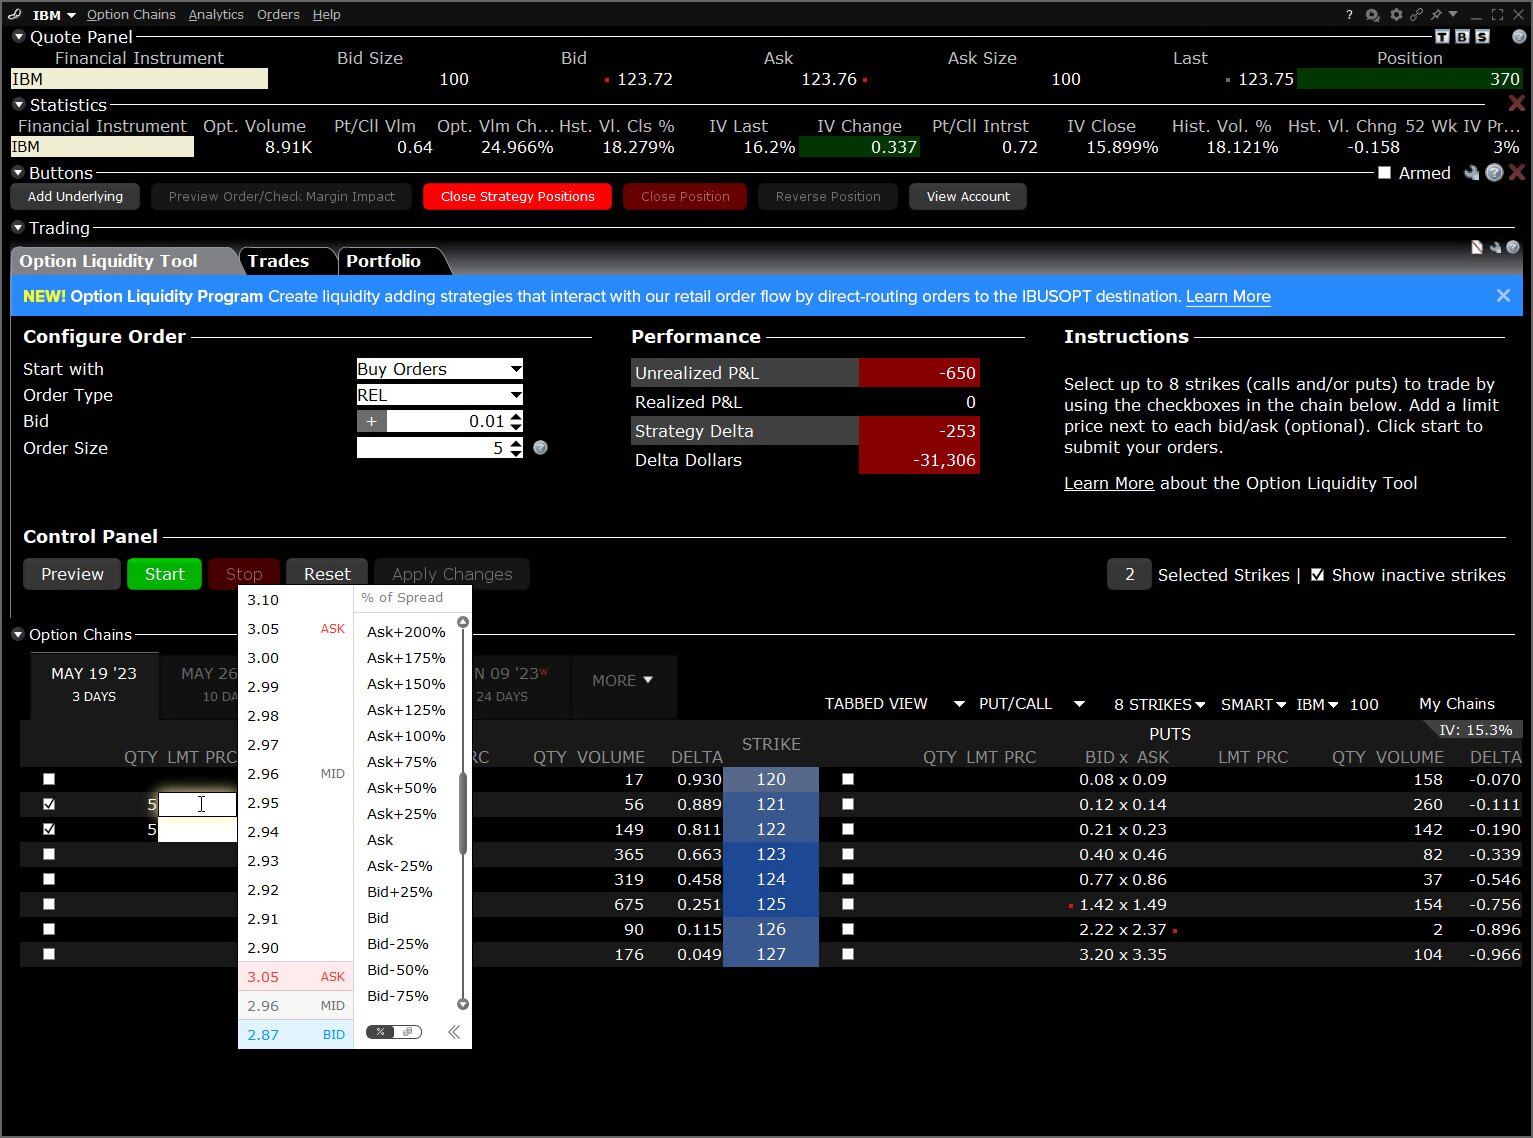1533x1138 pixels.
Task: Click Learn More link in Instructions
Action: pos(1108,483)
